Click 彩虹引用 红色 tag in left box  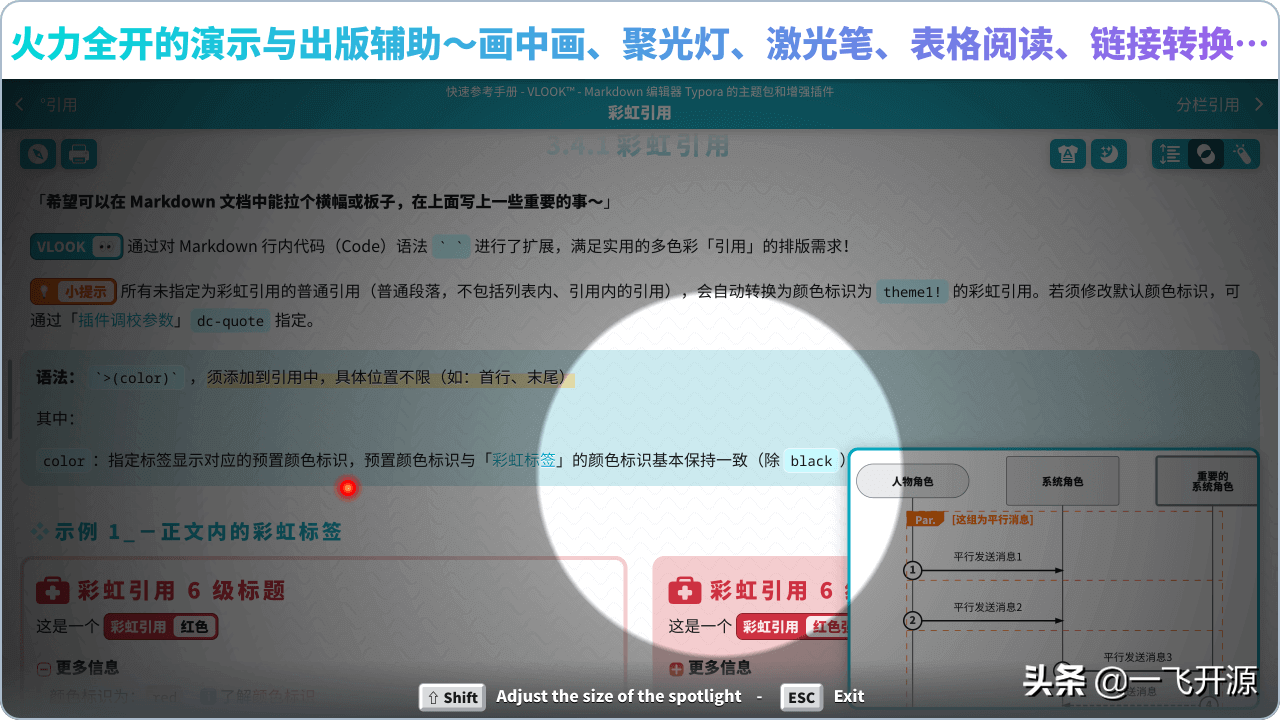[x=160, y=627]
